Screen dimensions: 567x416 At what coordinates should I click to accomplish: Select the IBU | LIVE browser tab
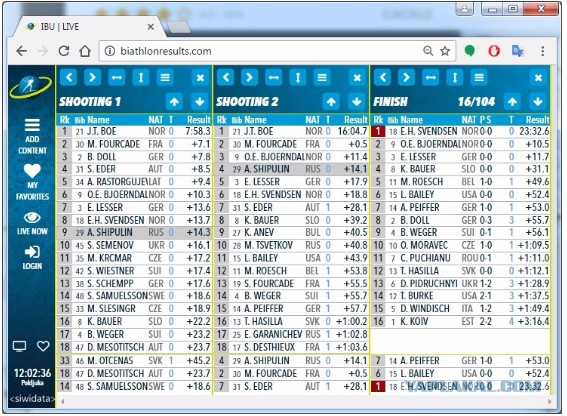click(90, 26)
